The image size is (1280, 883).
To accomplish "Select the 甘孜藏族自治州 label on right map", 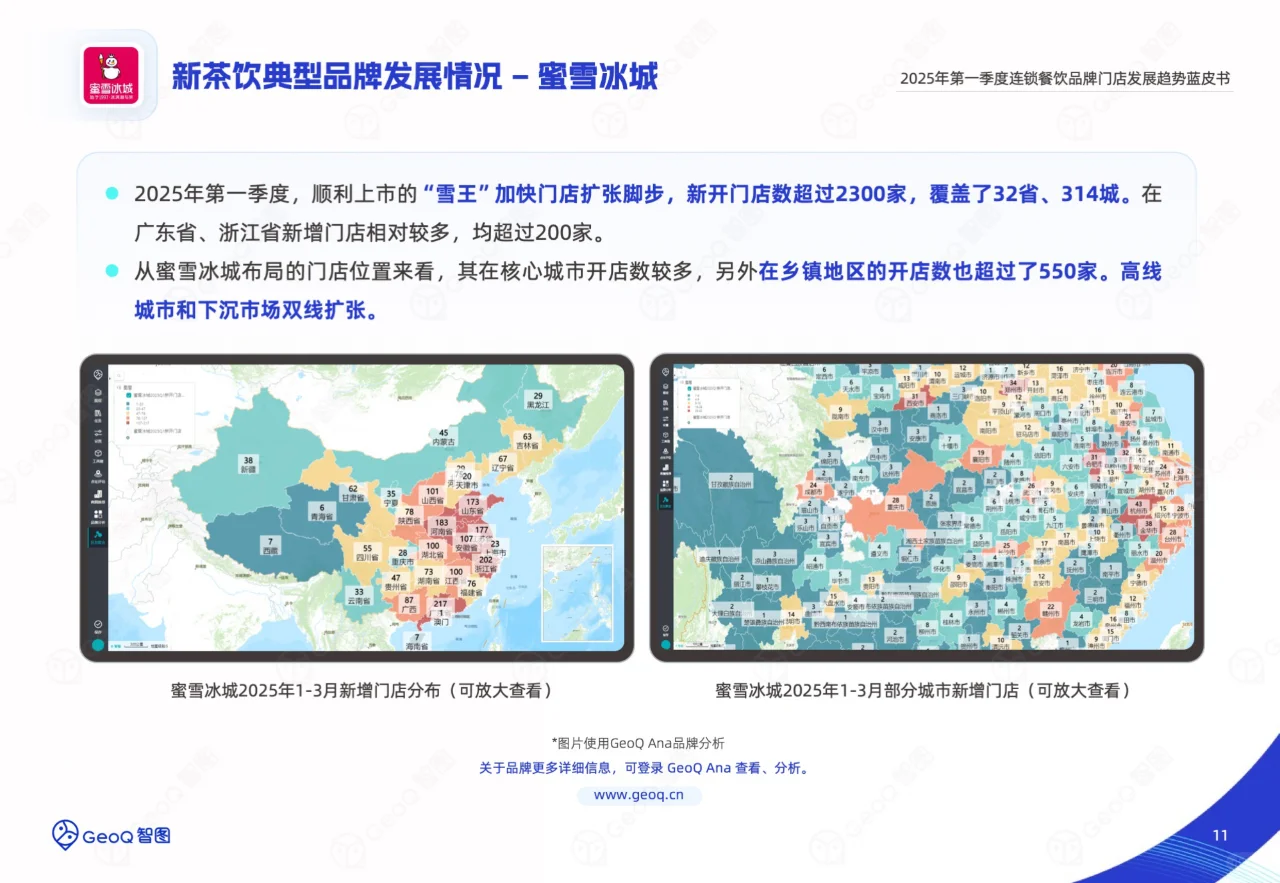I will (x=733, y=481).
